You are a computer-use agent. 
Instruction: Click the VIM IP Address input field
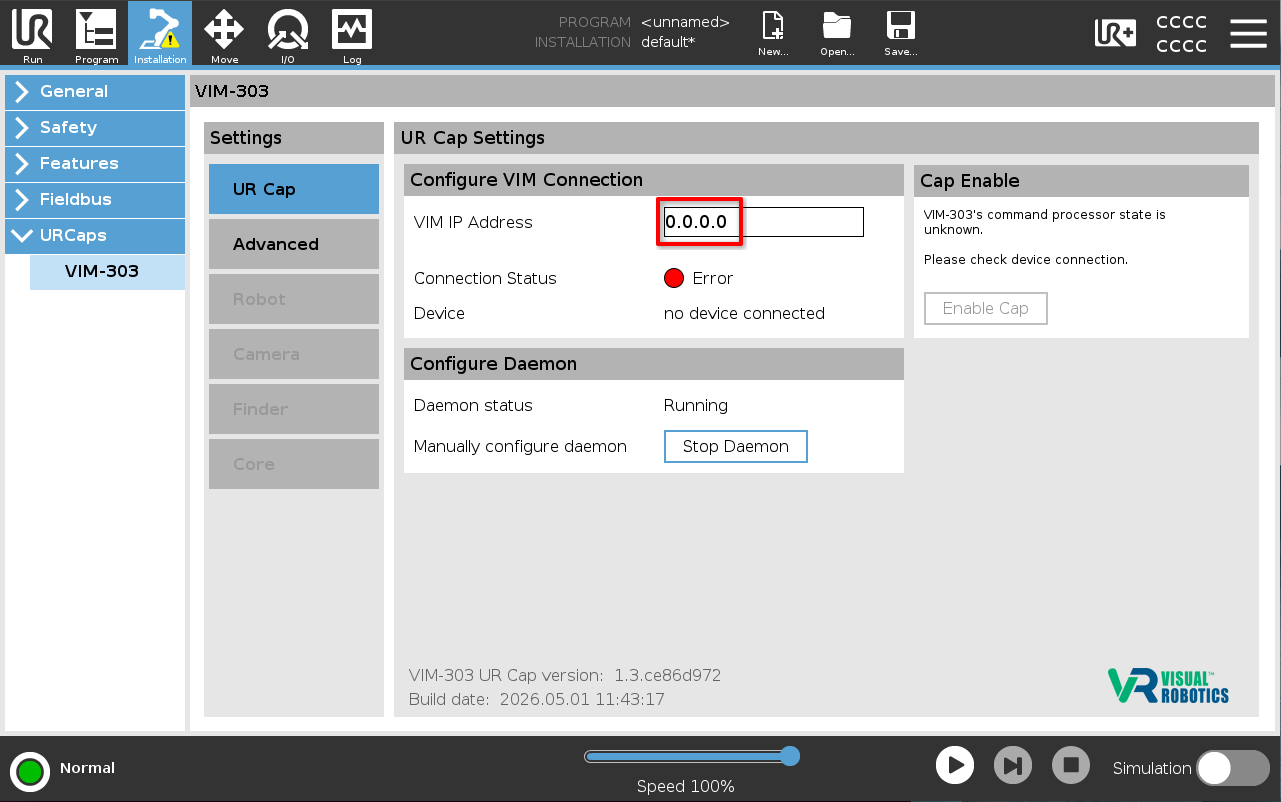764,222
